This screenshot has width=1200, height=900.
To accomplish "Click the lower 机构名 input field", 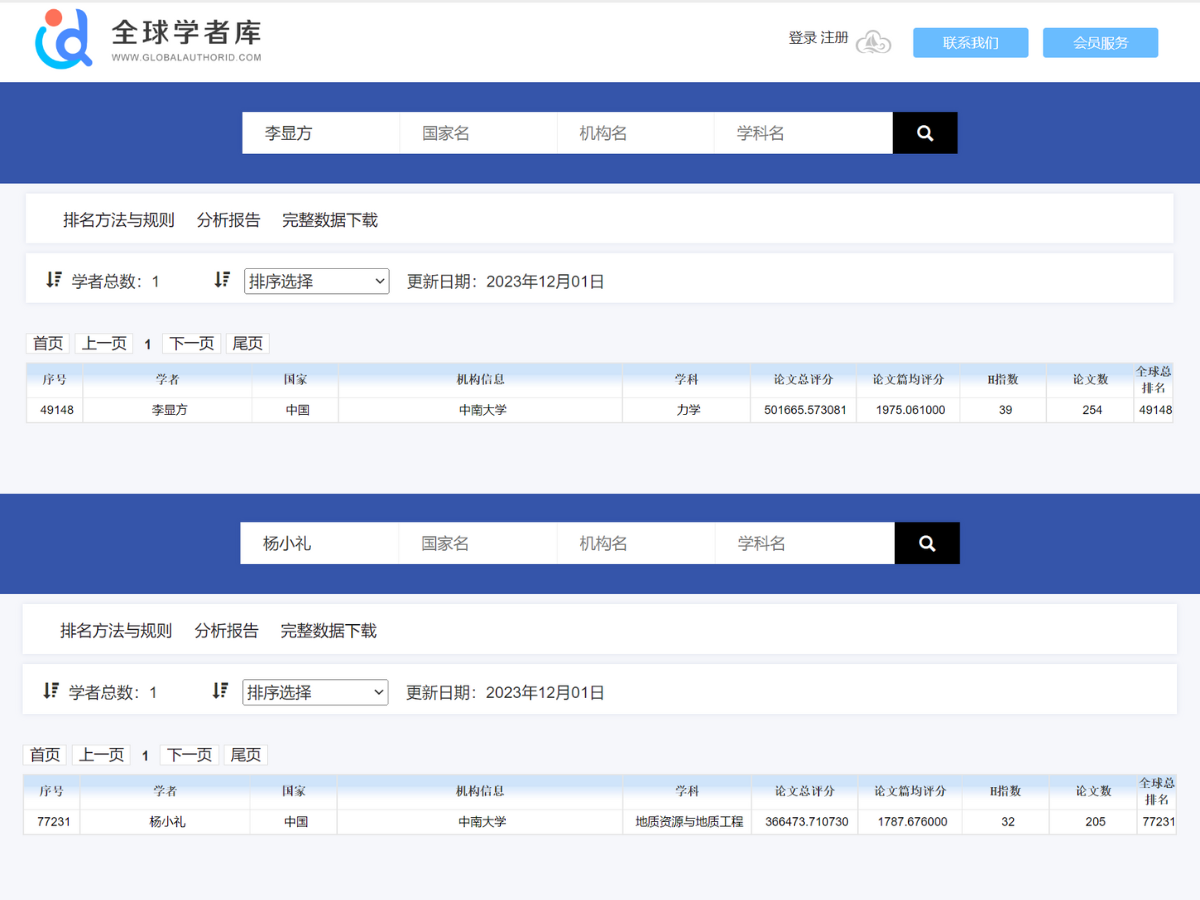I will [635, 544].
